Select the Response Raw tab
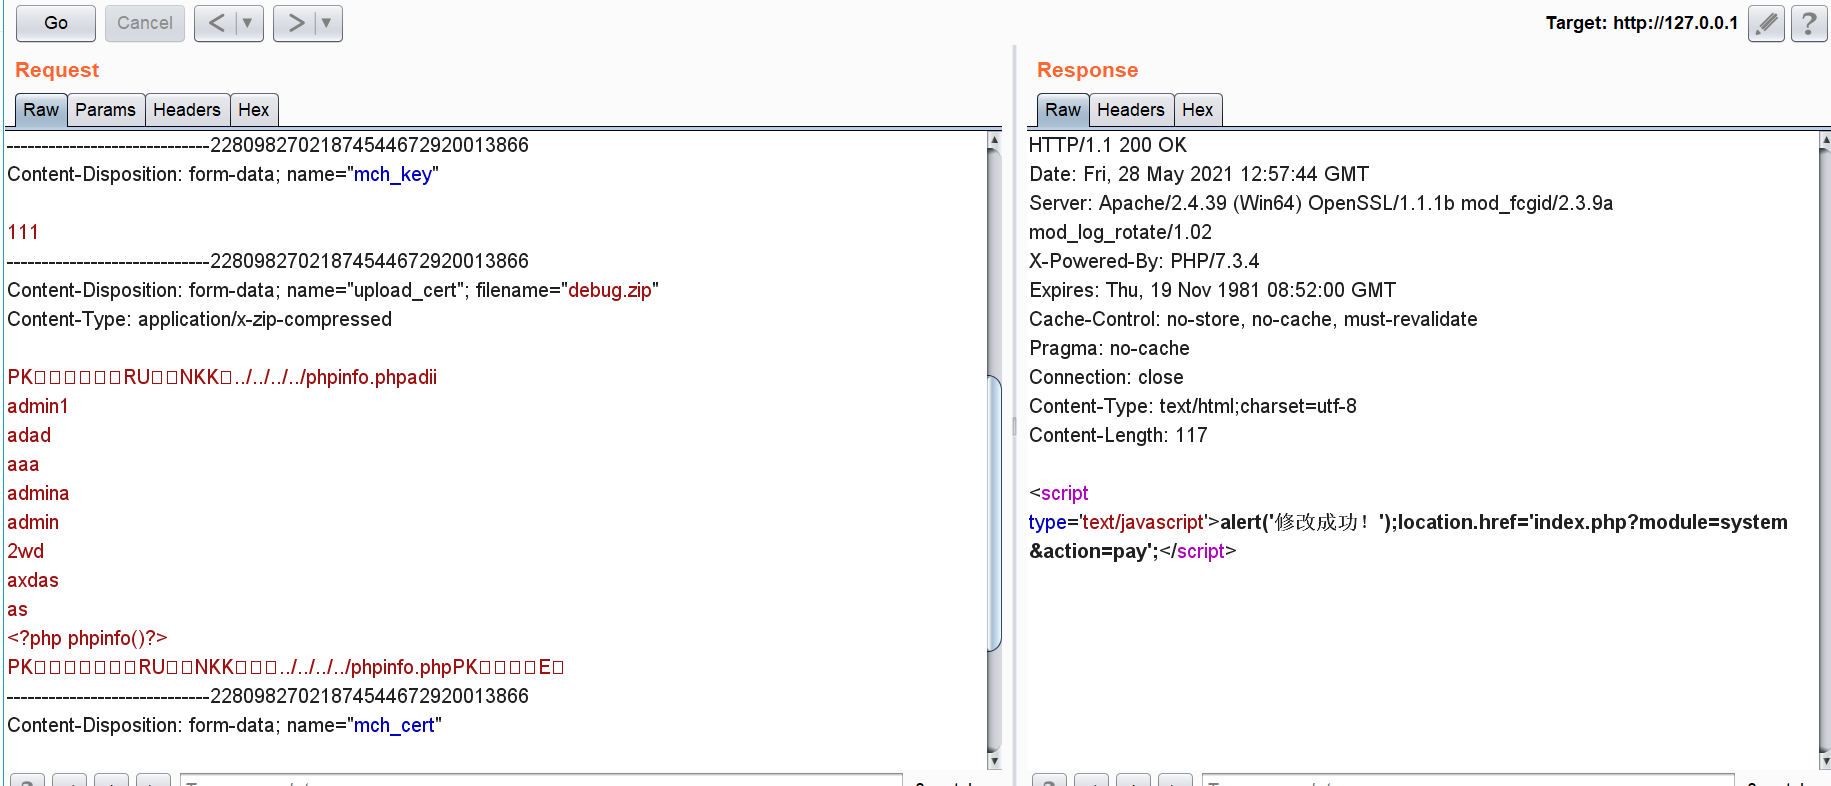The width and height of the screenshot is (1831, 786). (x=1063, y=110)
